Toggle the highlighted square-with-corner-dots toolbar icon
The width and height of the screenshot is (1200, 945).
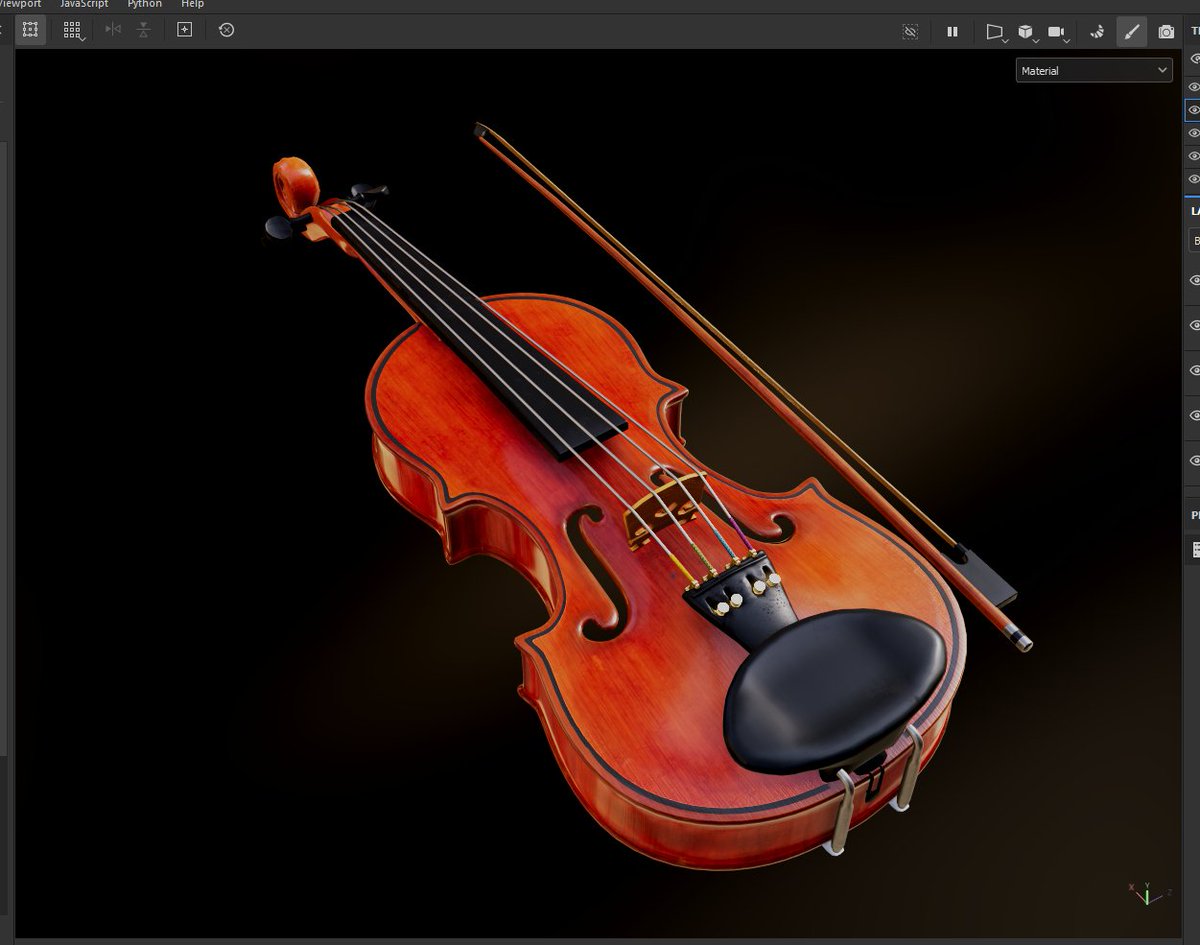pyautogui.click(x=30, y=30)
